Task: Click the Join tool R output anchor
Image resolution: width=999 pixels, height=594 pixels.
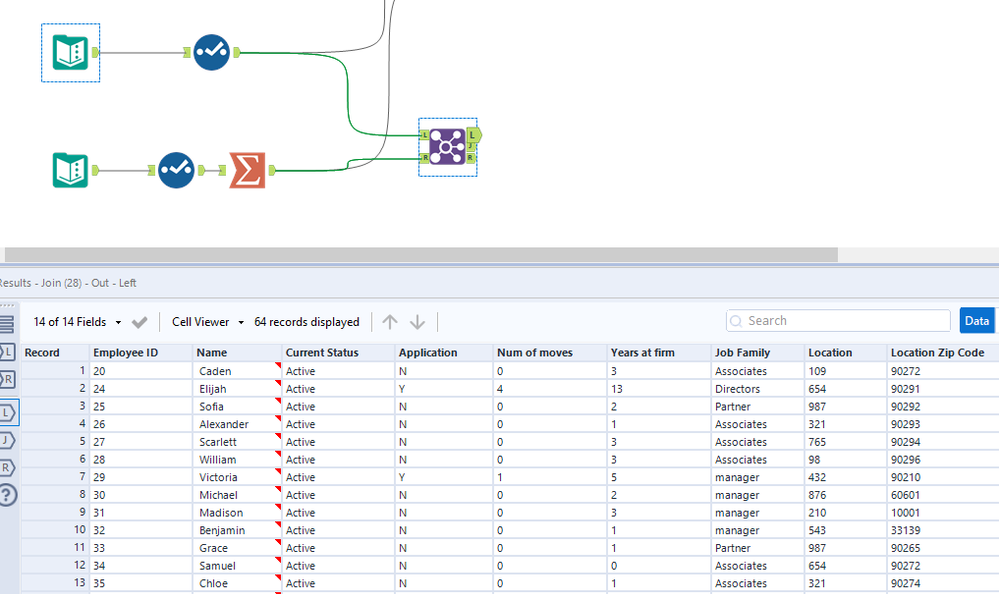Action: 471,157
